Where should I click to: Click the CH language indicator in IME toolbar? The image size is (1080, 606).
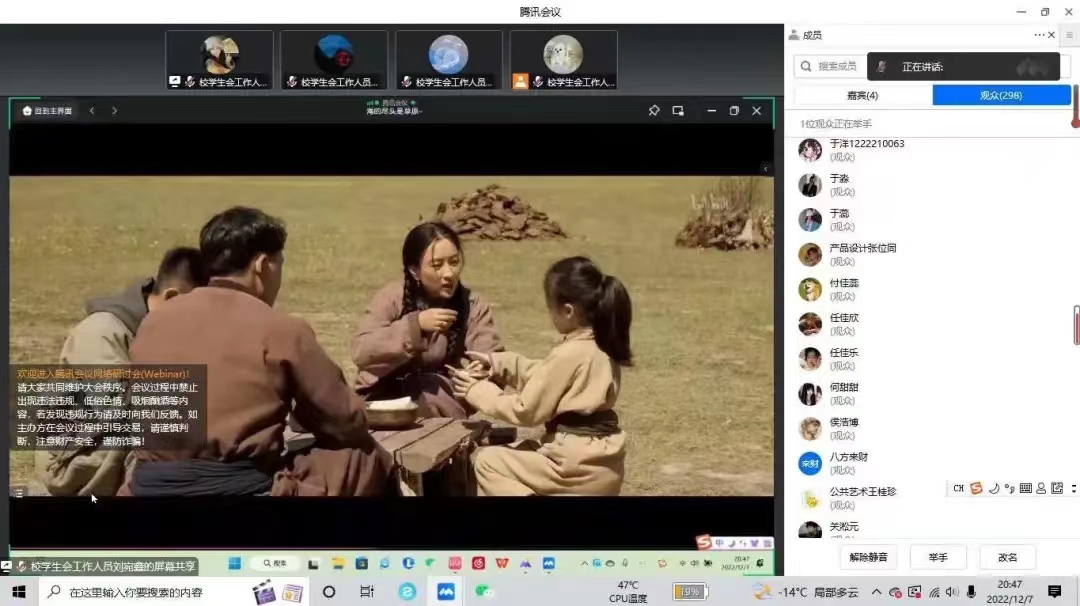click(958, 488)
